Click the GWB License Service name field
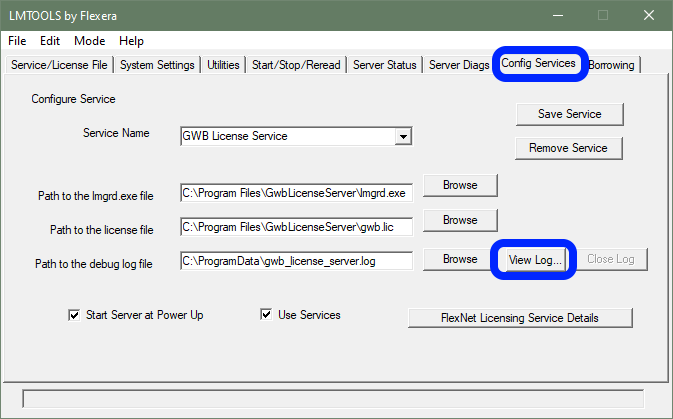Image resolution: width=673 pixels, height=419 pixels. (288, 136)
